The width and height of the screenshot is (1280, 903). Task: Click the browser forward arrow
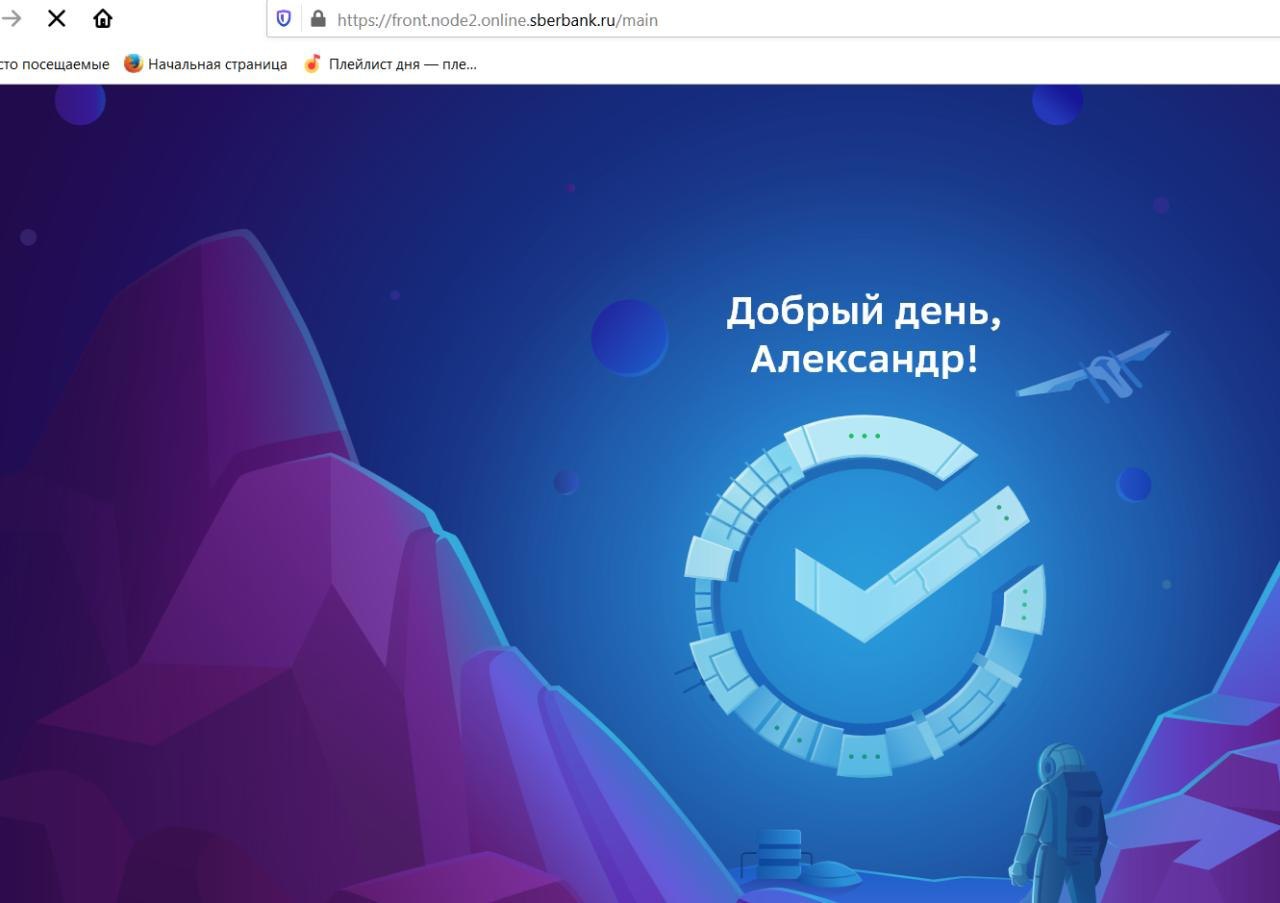click(10, 18)
